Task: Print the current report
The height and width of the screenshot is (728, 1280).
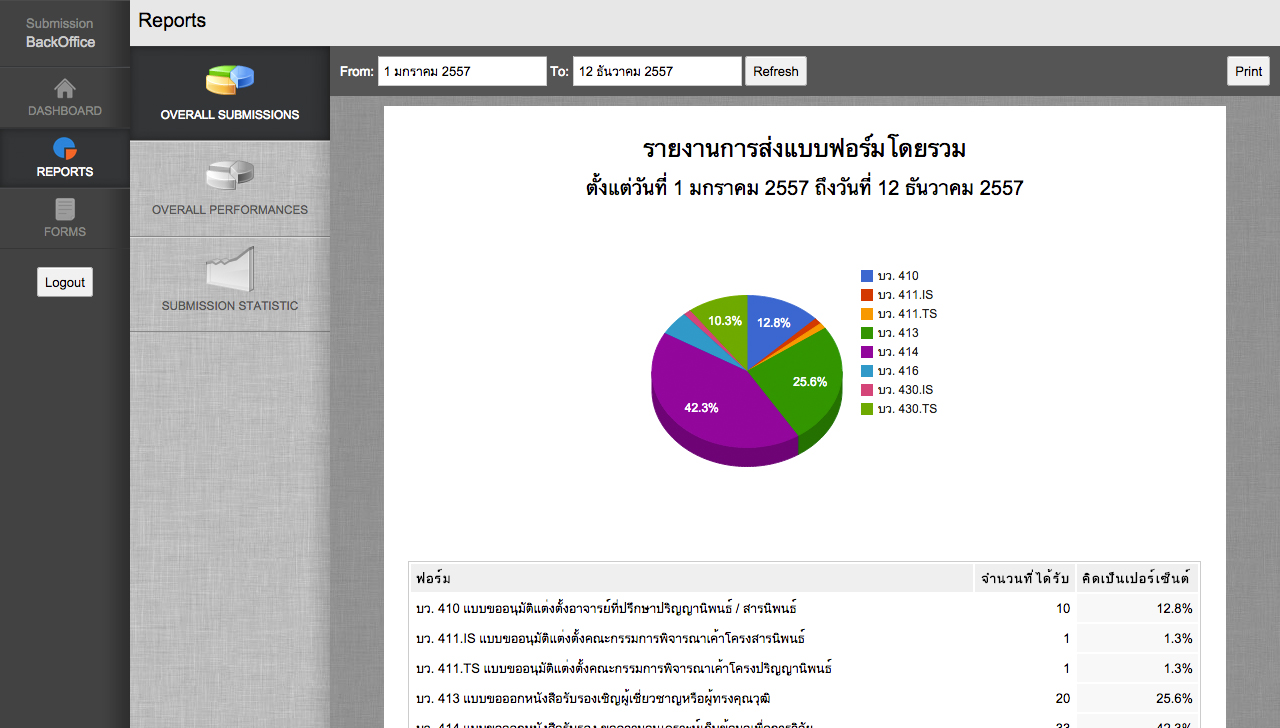Action: click(x=1248, y=71)
